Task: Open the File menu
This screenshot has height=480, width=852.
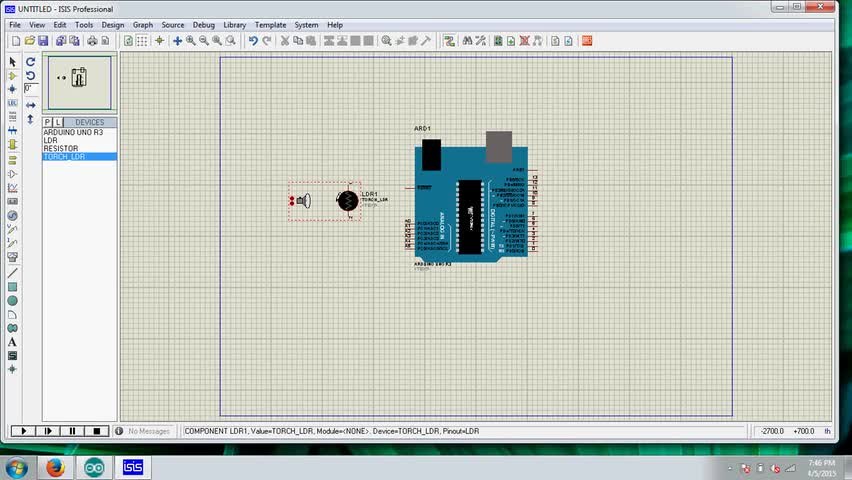Action: [x=15, y=25]
